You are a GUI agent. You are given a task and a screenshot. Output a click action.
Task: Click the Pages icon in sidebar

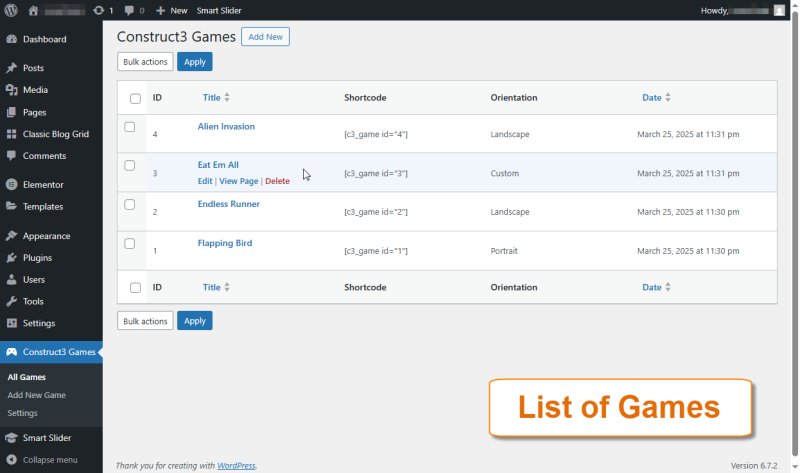[x=12, y=112]
